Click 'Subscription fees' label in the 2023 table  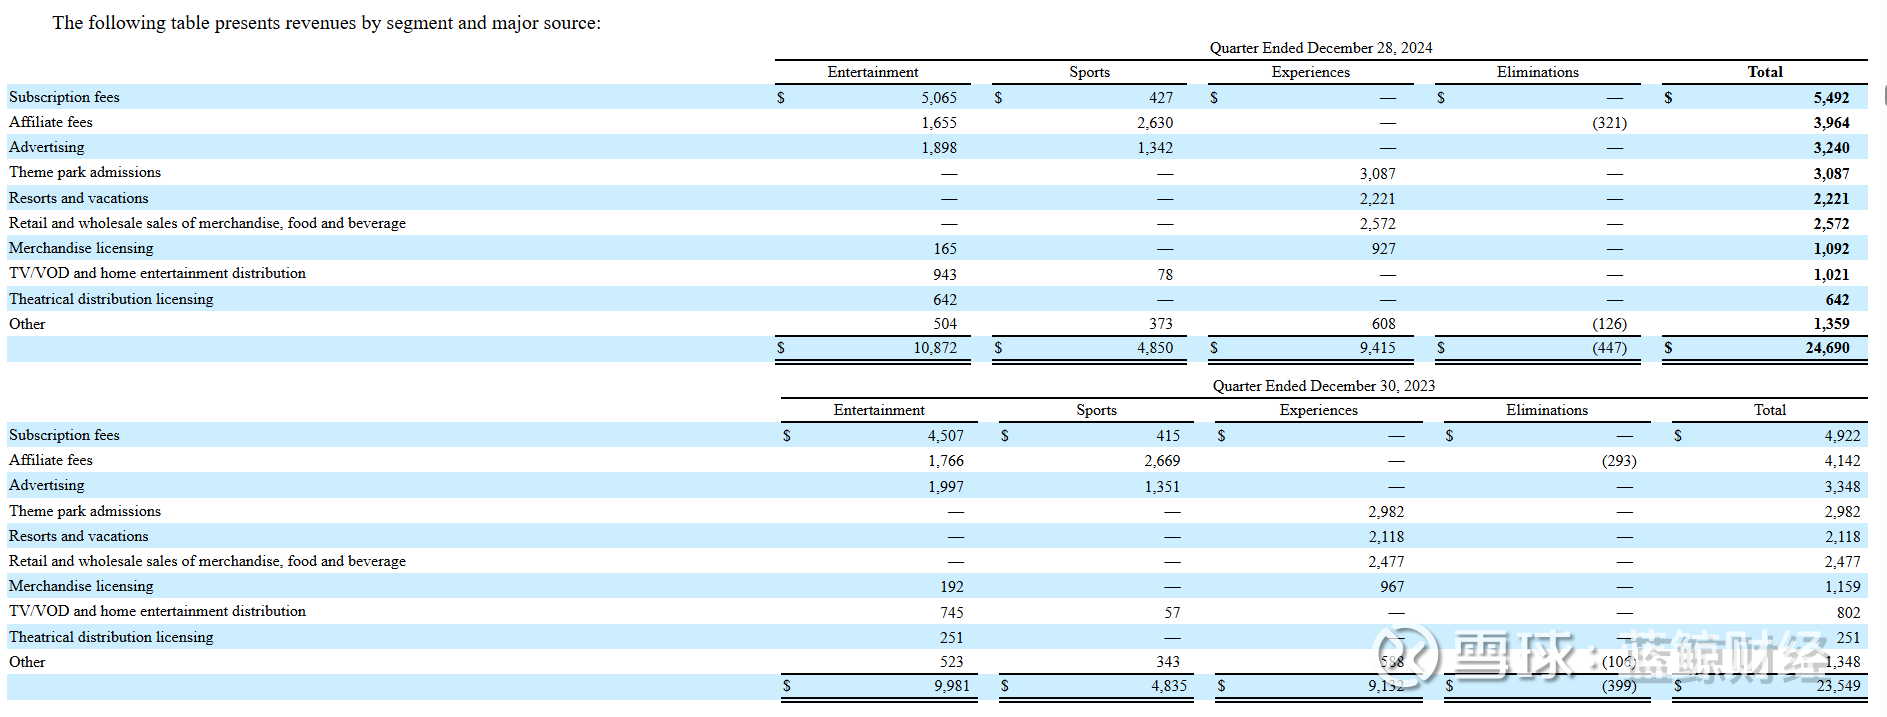click(x=64, y=435)
